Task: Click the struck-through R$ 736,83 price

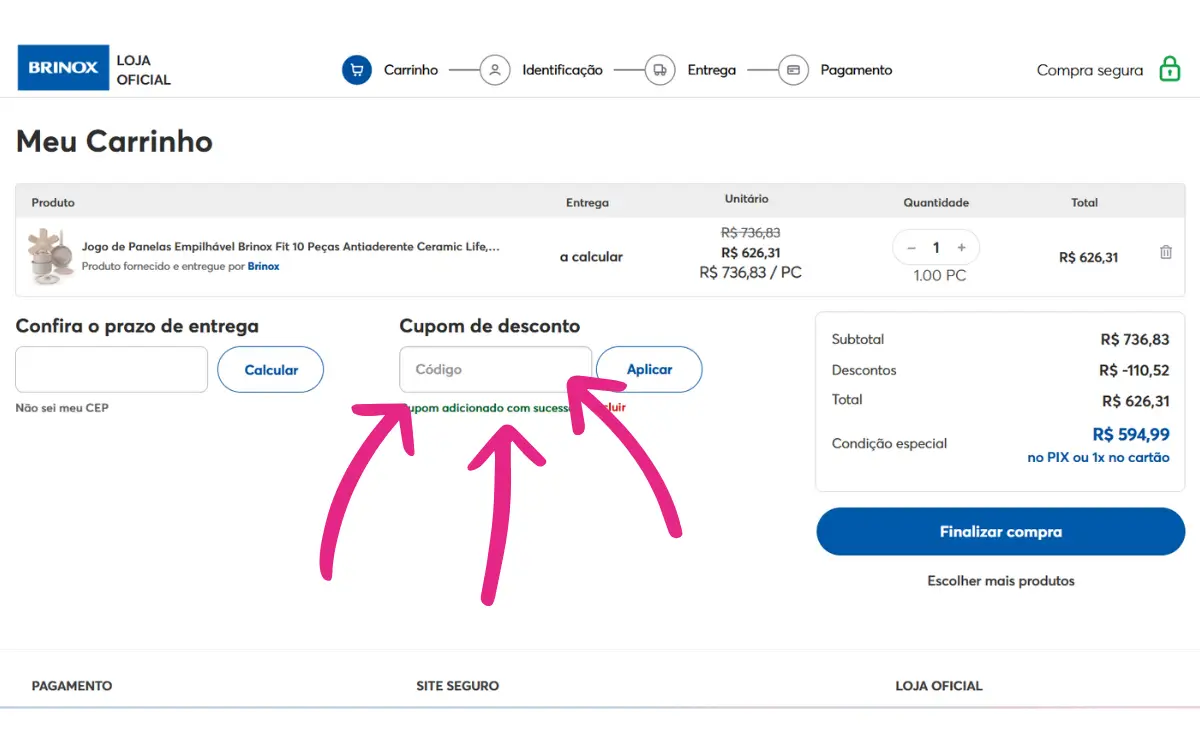Action: (x=750, y=232)
